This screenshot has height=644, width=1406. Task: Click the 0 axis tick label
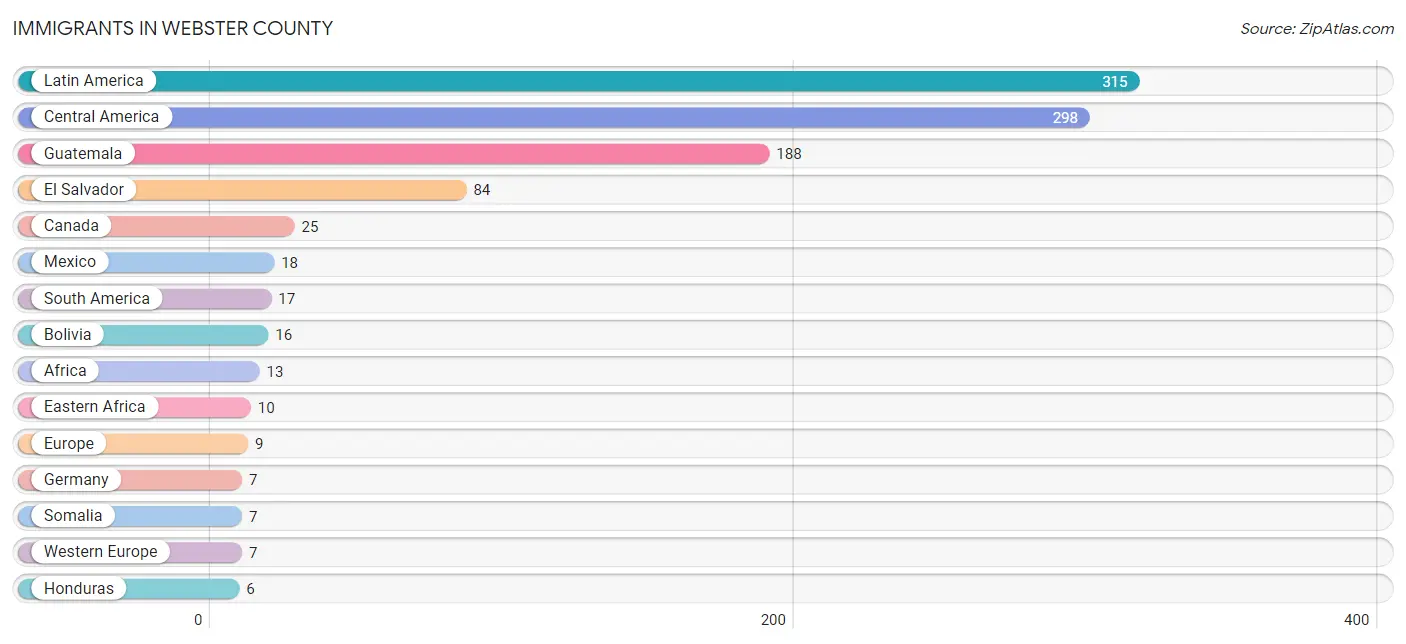198,620
